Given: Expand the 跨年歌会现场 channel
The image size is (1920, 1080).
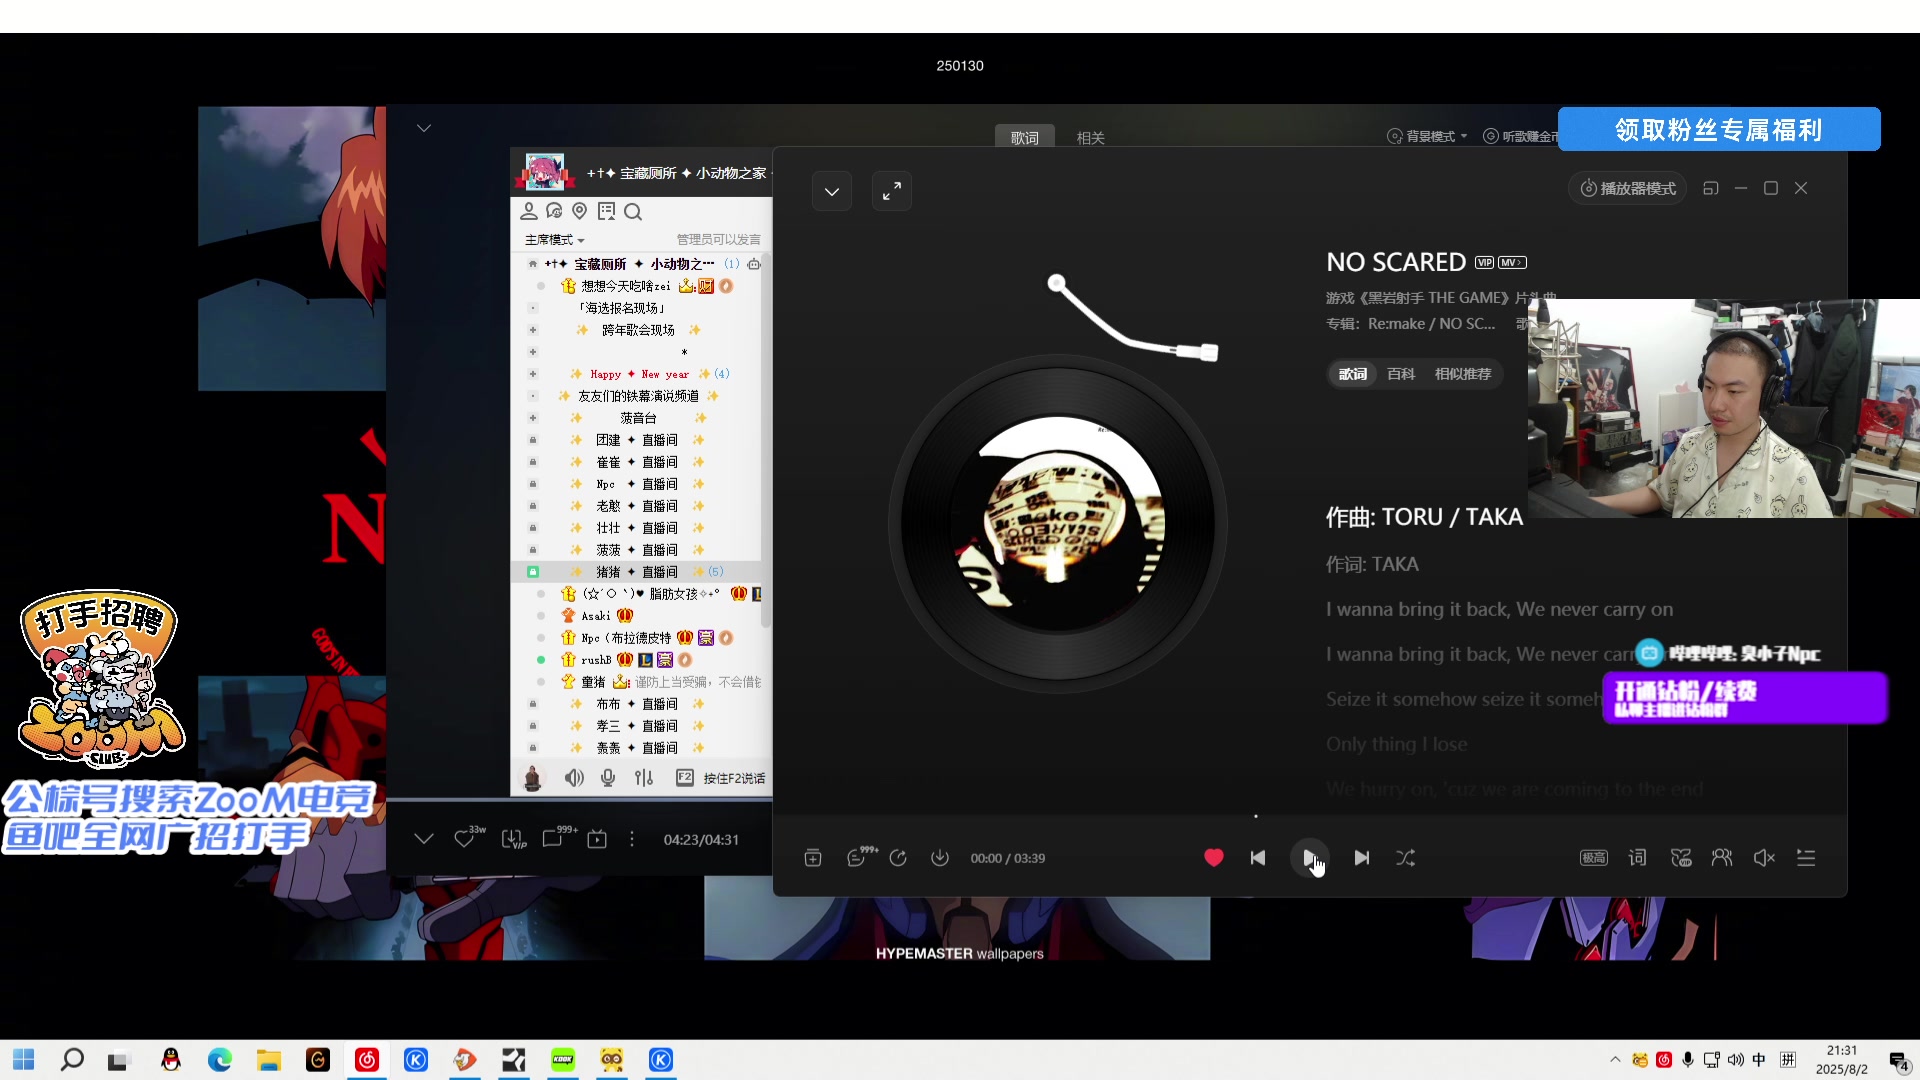Looking at the screenshot, I should point(532,330).
